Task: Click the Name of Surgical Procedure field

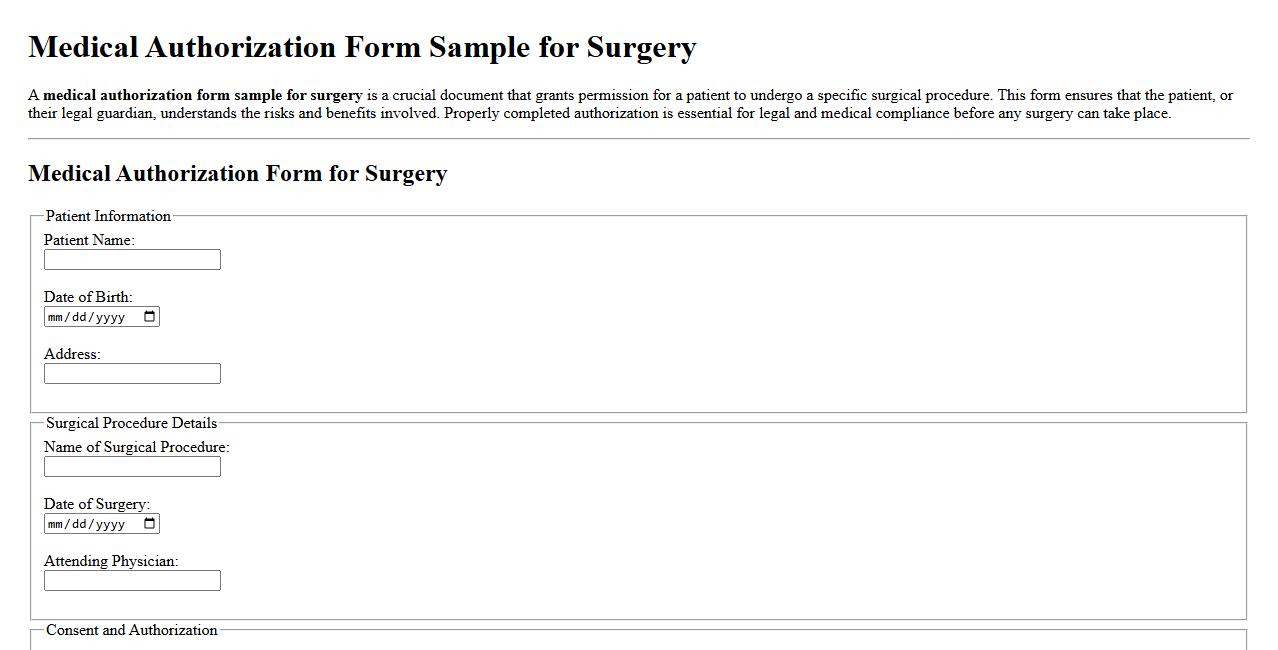Action: [x=130, y=466]
